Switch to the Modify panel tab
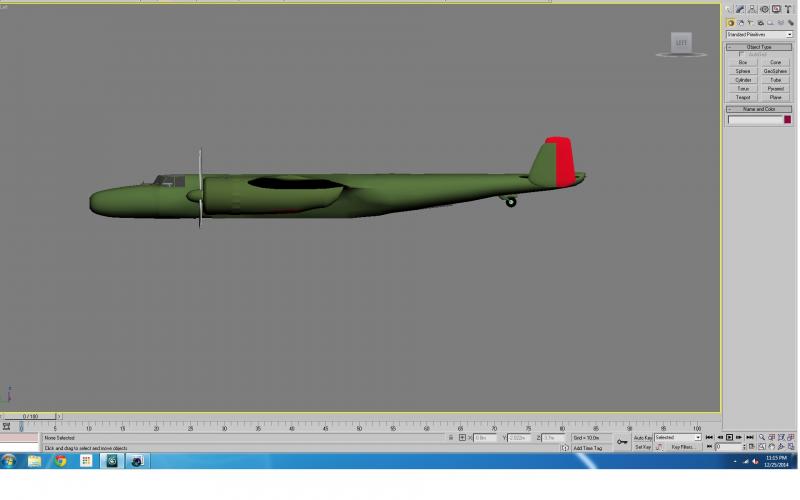 740,9
